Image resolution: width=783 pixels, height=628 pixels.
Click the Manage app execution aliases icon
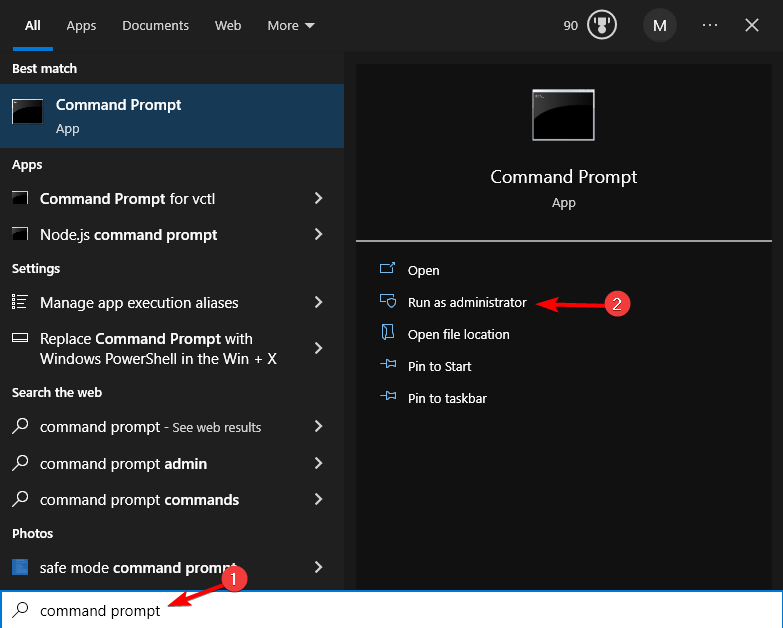20,302
